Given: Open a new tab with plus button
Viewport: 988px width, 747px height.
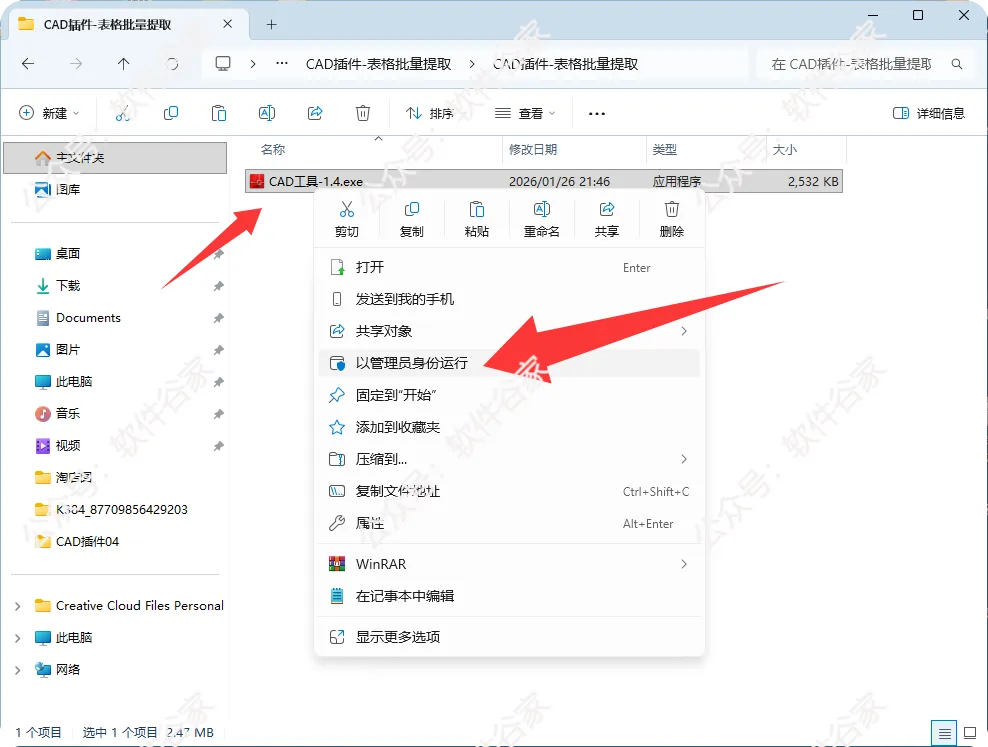Looking at the screenshot, I should pyautogui.click(x=272, y=25).
